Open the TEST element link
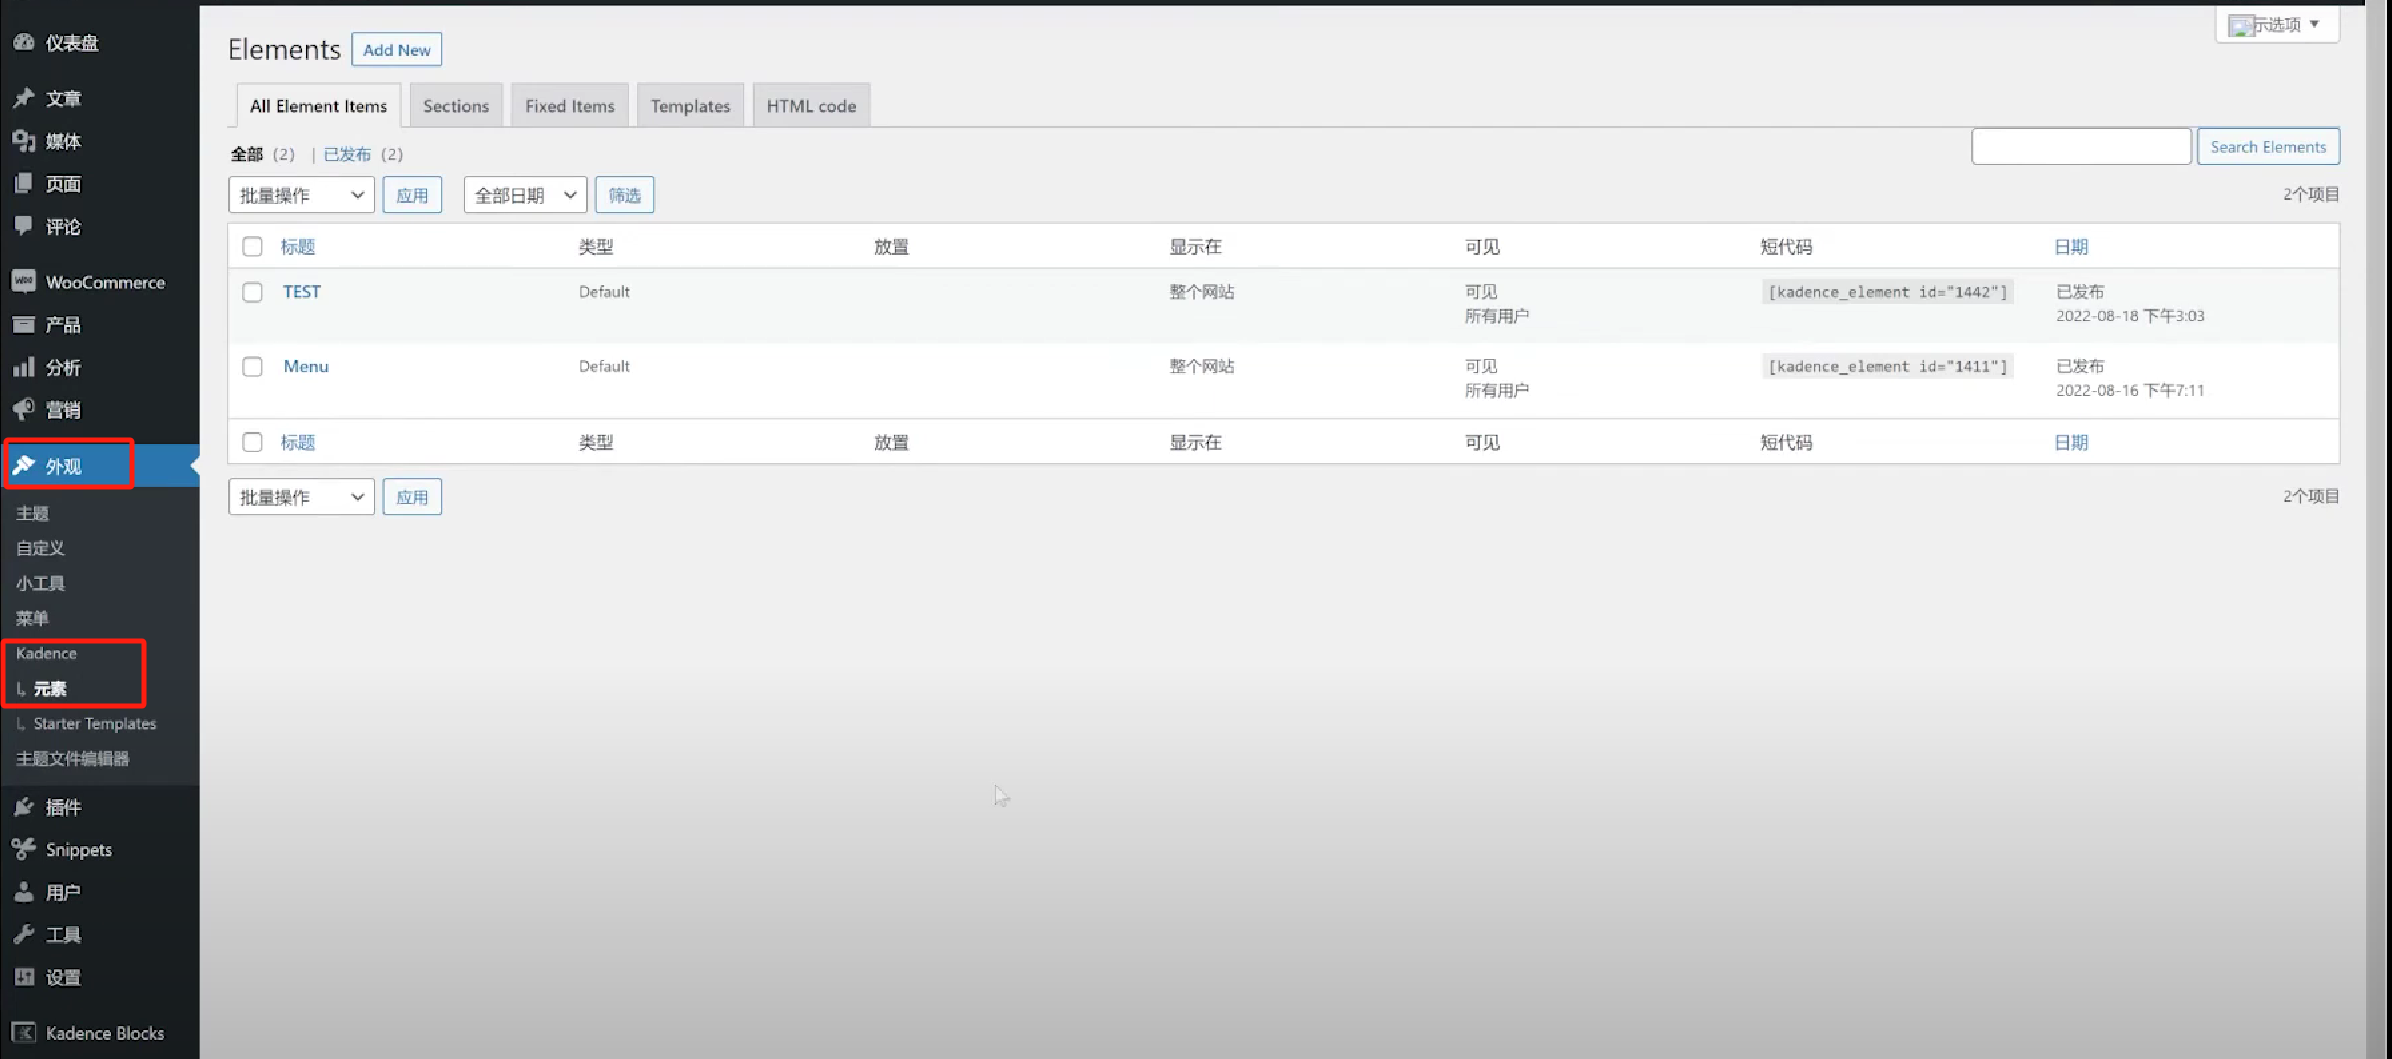 point(302,292)
